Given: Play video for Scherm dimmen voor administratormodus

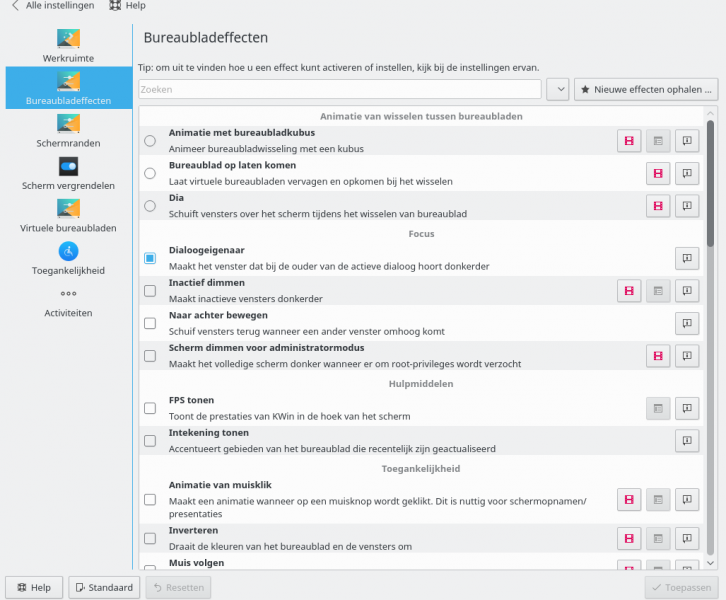Looking at the screenshot, I should tap(658, 355).
